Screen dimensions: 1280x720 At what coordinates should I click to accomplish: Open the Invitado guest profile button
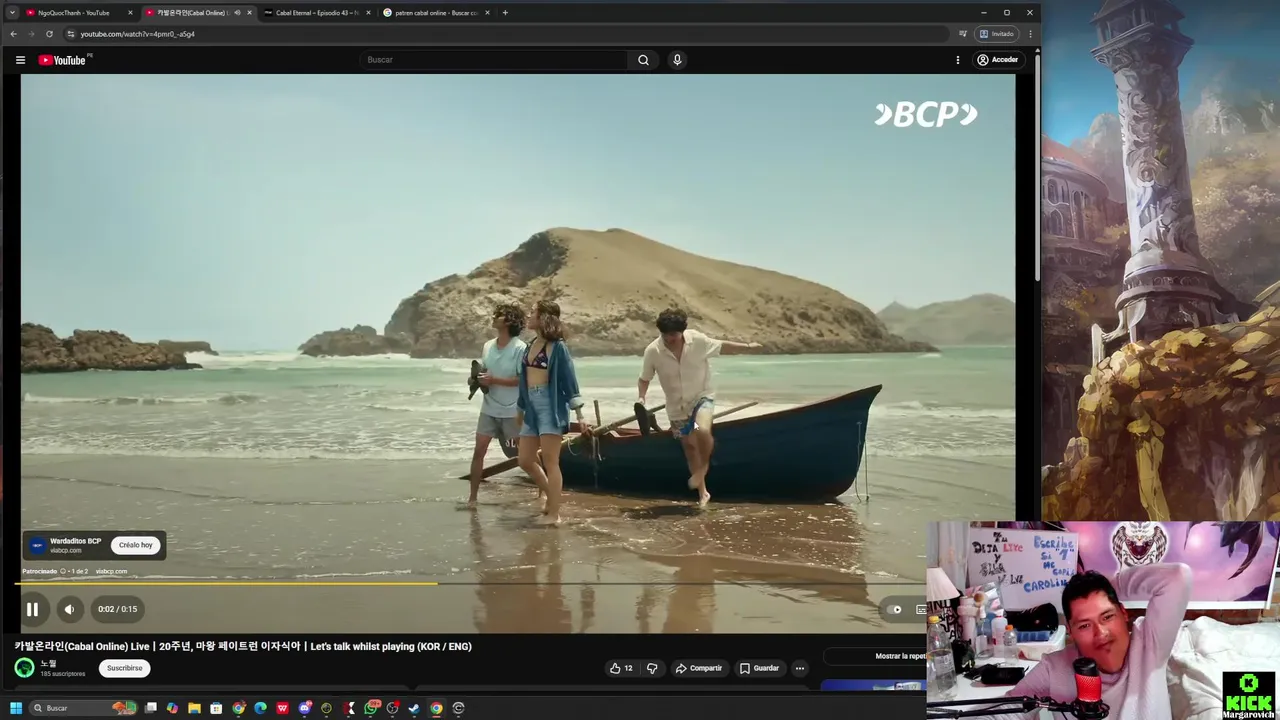tap(997, 34)
